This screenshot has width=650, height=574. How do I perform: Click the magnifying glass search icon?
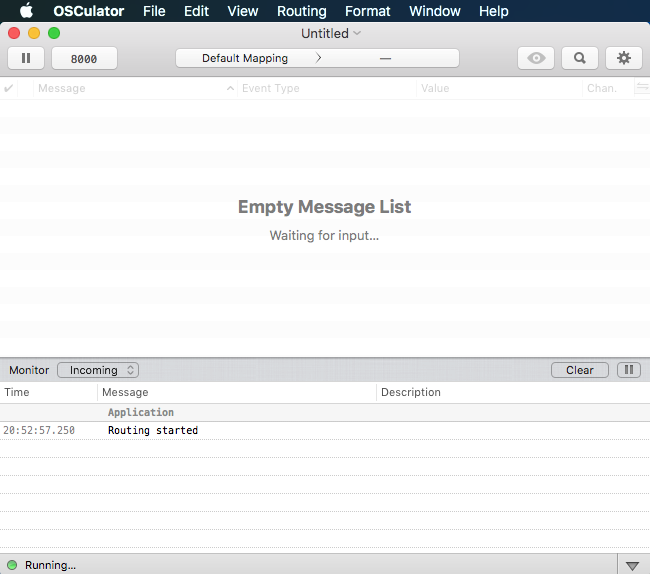pyautogui.click(x=580, y=58)
